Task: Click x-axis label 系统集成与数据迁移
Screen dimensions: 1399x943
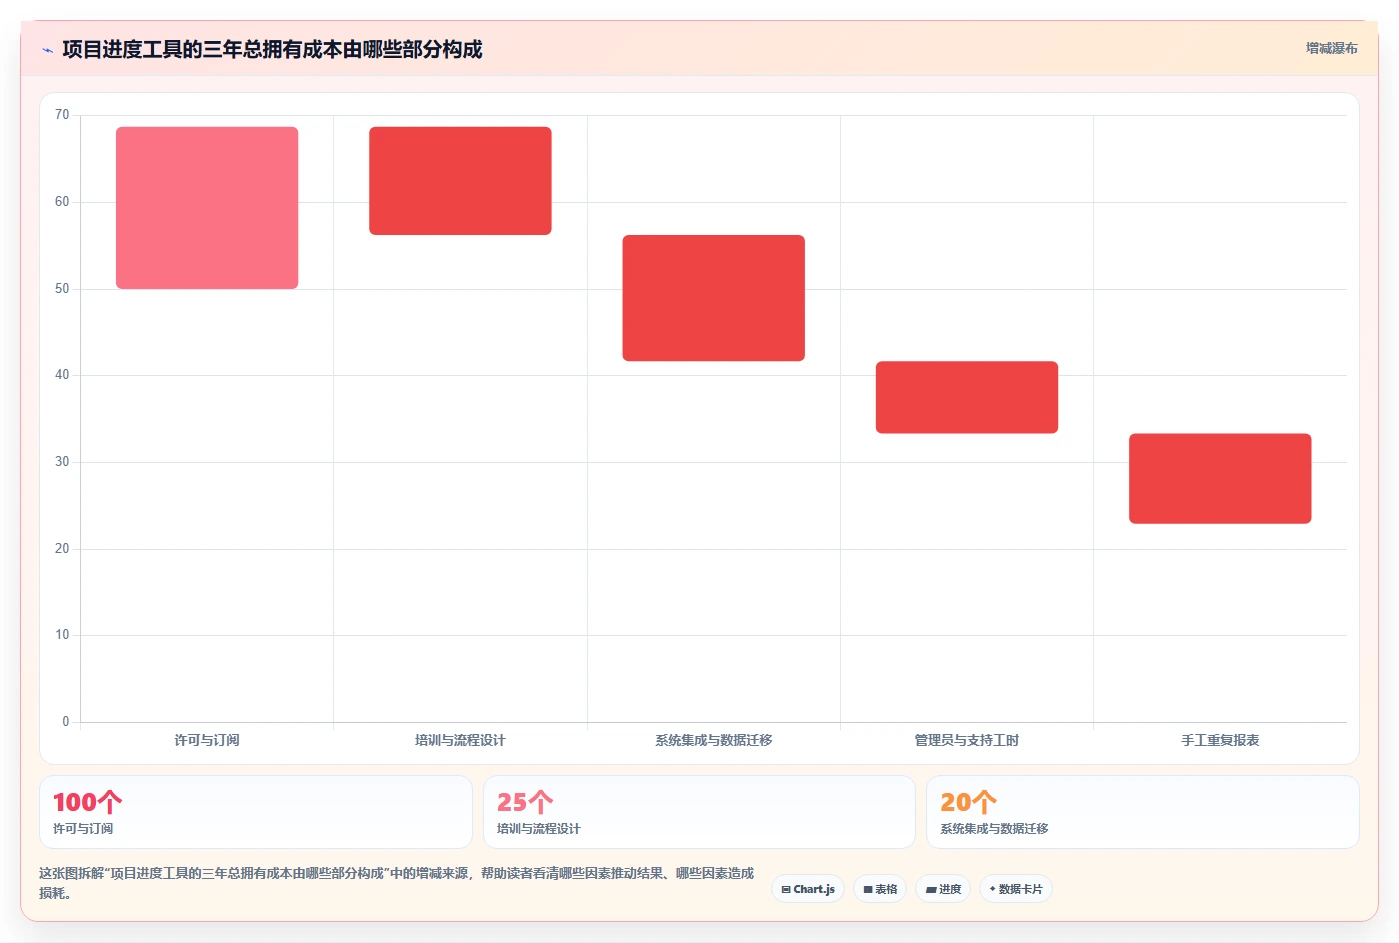Action: click(x=714, y=740)
